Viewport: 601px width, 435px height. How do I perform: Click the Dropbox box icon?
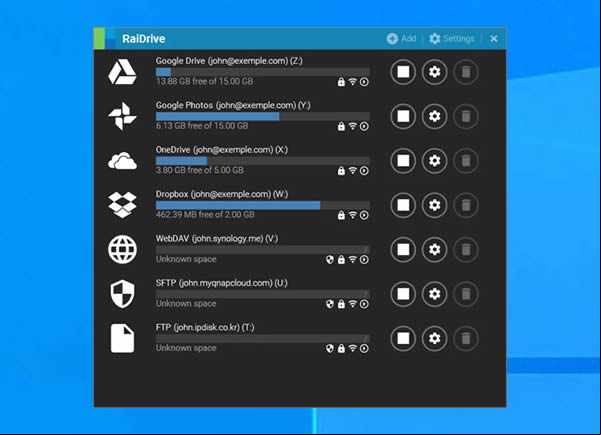[x=122, y=205]
